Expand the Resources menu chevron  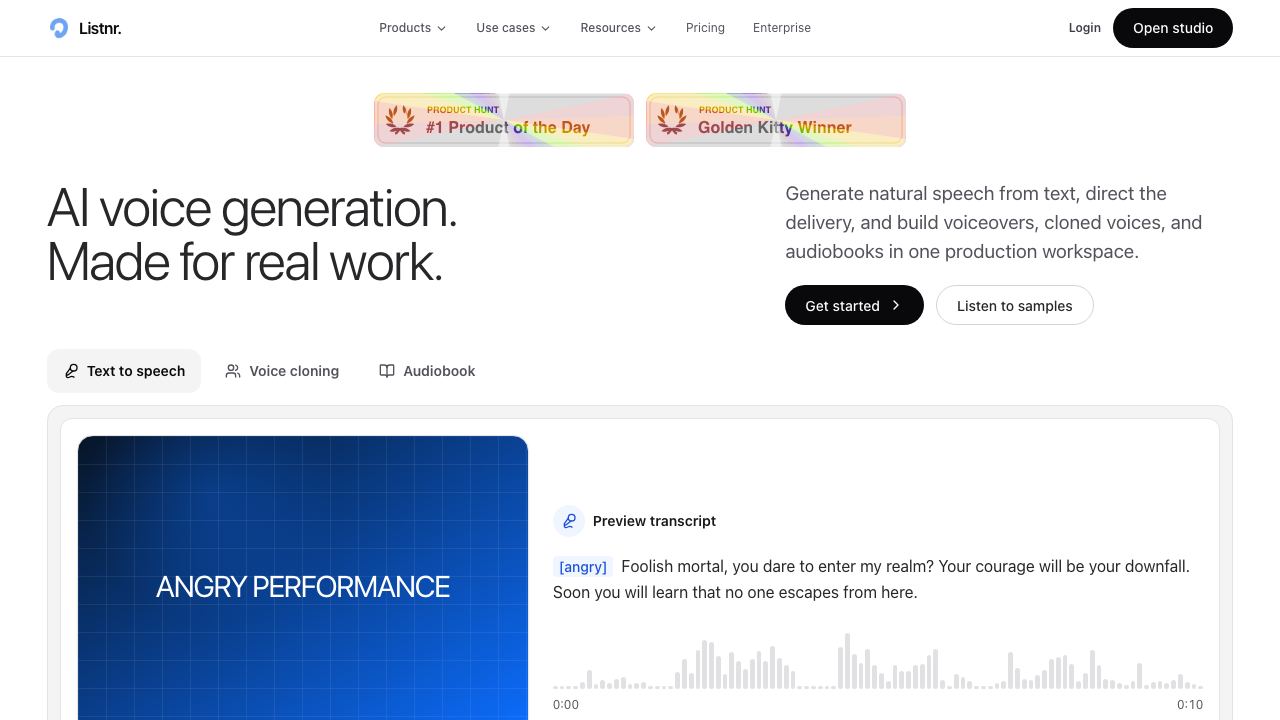point(652,28)
